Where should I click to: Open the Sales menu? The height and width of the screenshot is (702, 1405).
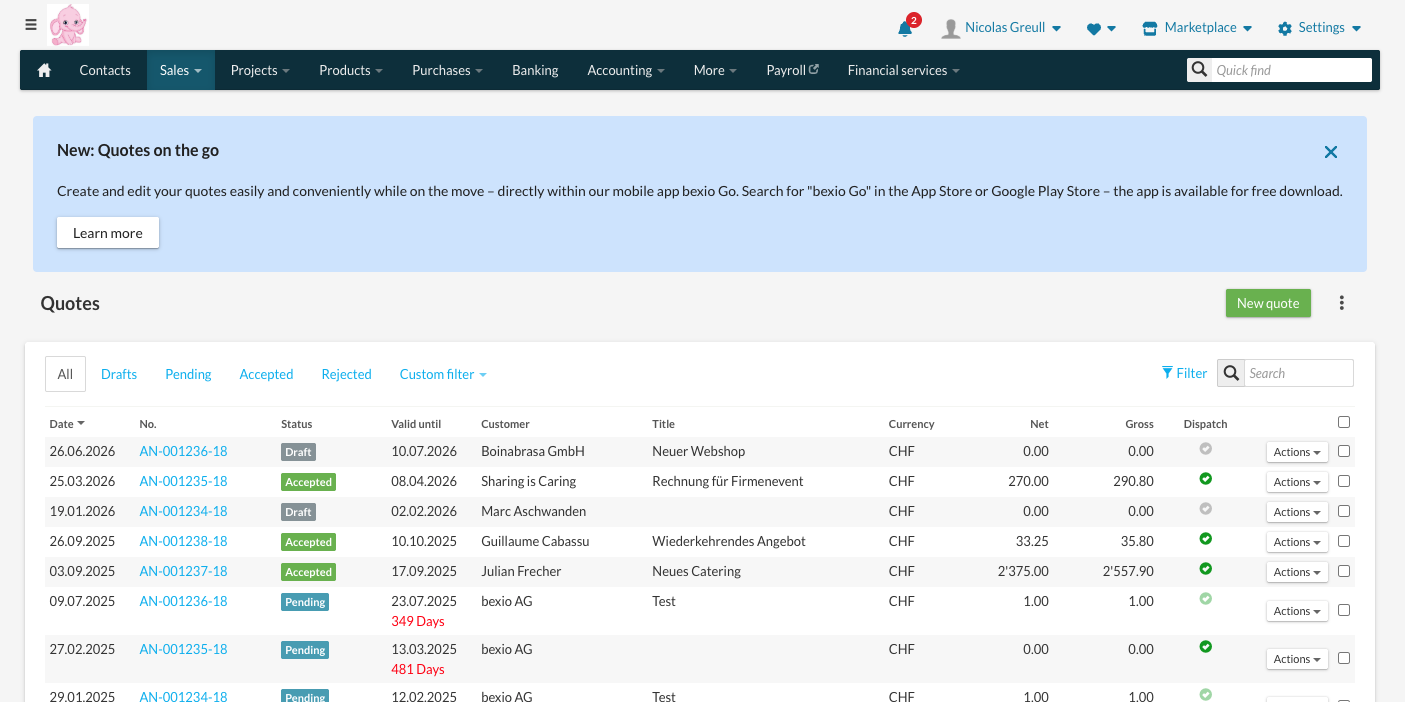(x=181, y=70)
